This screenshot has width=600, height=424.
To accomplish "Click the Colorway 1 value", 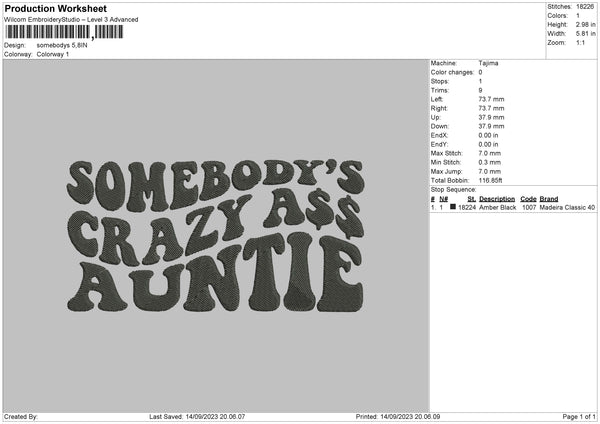I will pos(53,54).
